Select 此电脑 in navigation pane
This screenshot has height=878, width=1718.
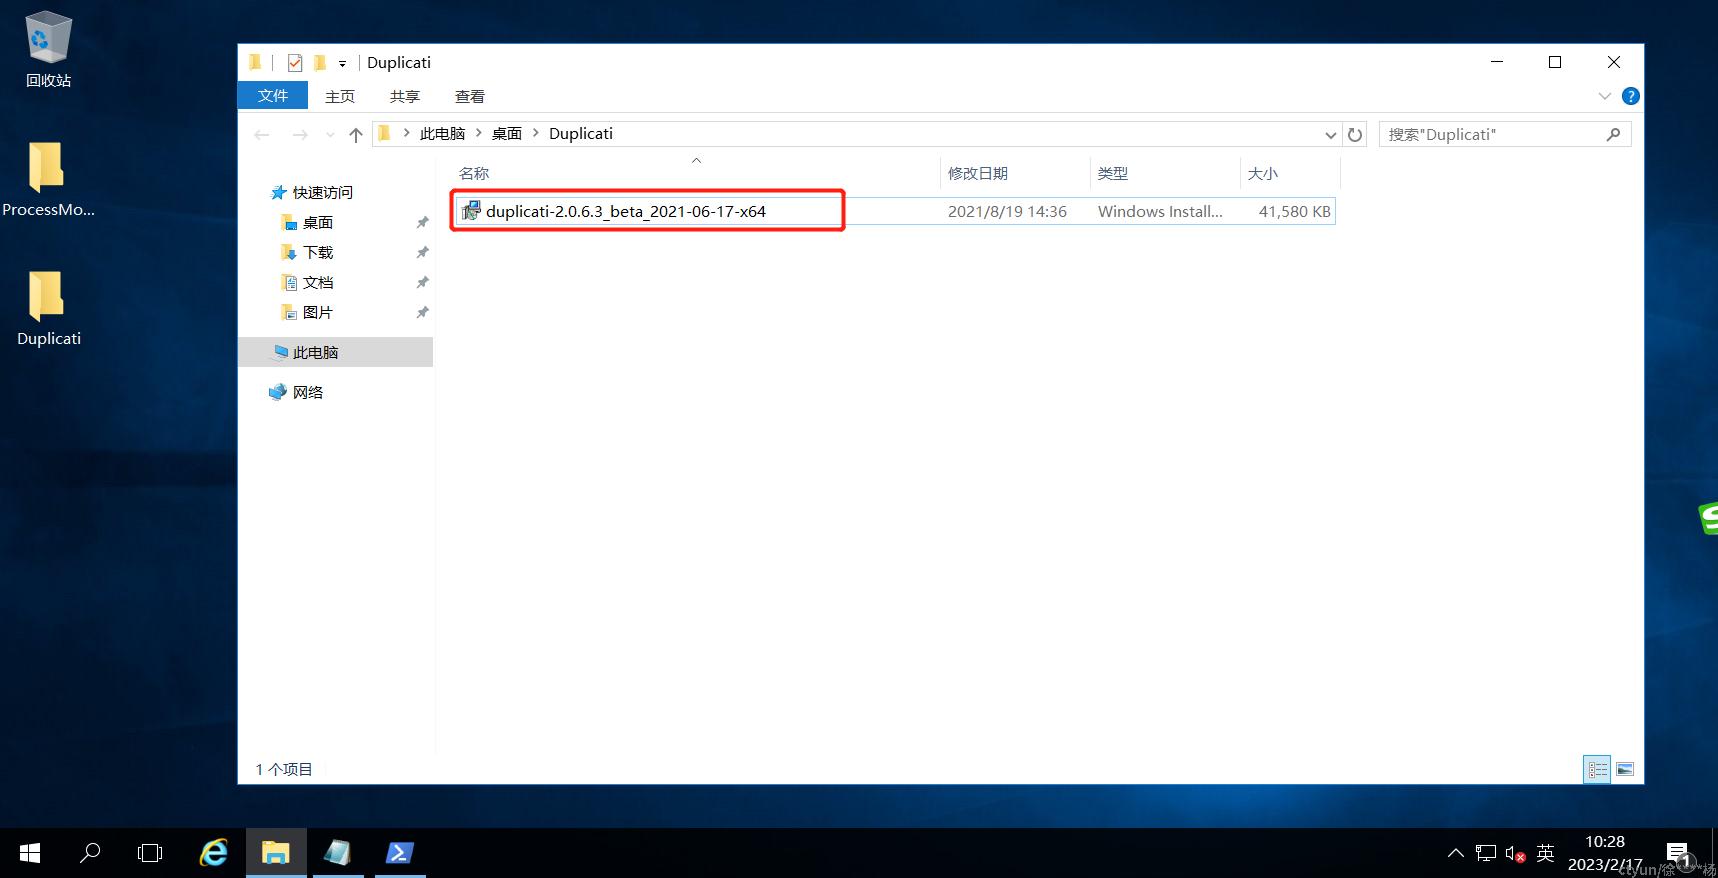(336, 352)
